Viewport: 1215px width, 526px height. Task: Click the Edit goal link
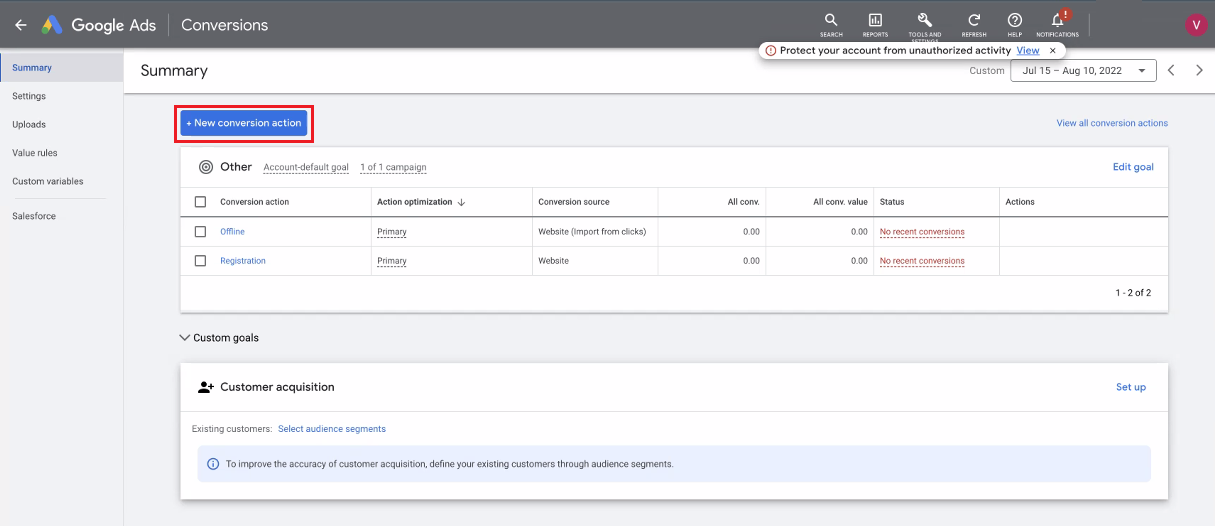pyautogui.click(x=1133, y=167)
